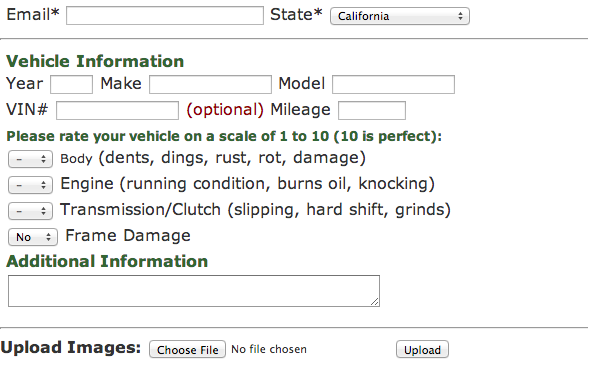Click the Choose File button
Screen dimensions: 590x368
187,350
